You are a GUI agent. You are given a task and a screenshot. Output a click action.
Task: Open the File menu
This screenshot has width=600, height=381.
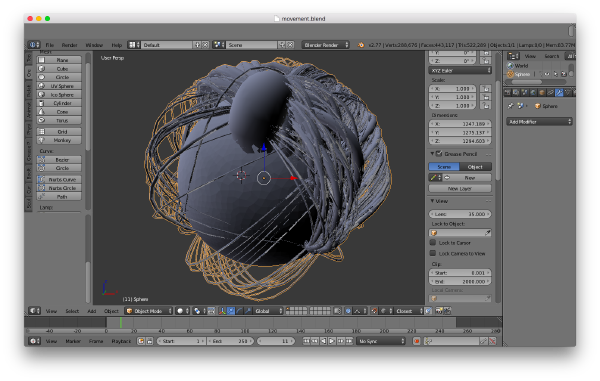50,45
